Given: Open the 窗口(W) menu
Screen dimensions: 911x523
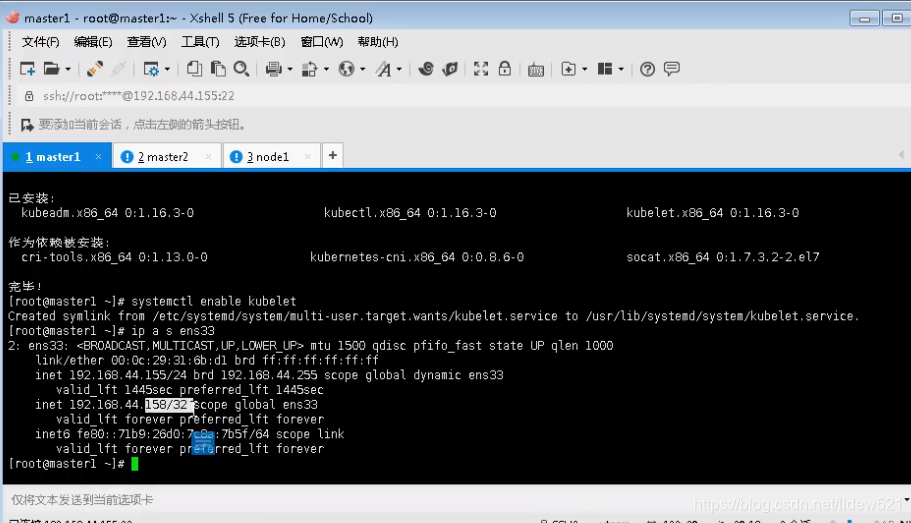Looking at the screenshot, I should [x=322, y=42].
